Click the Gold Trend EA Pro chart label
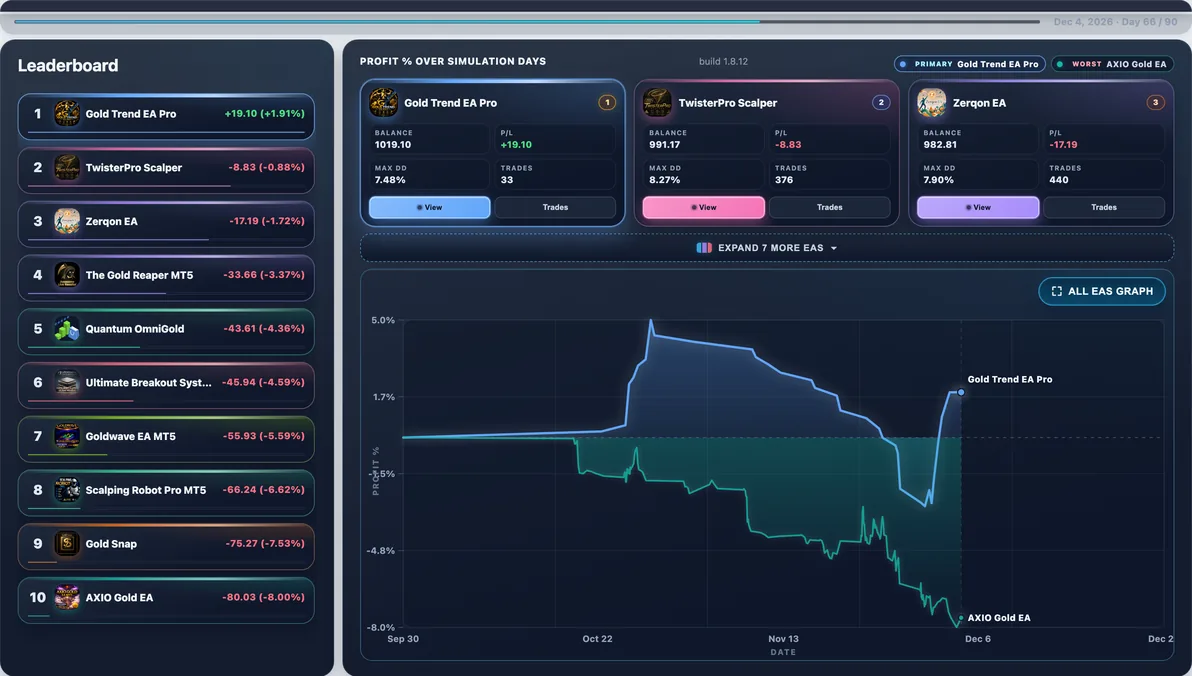This screenshot has height=676, width=1192. click(x=1010, y=379)
